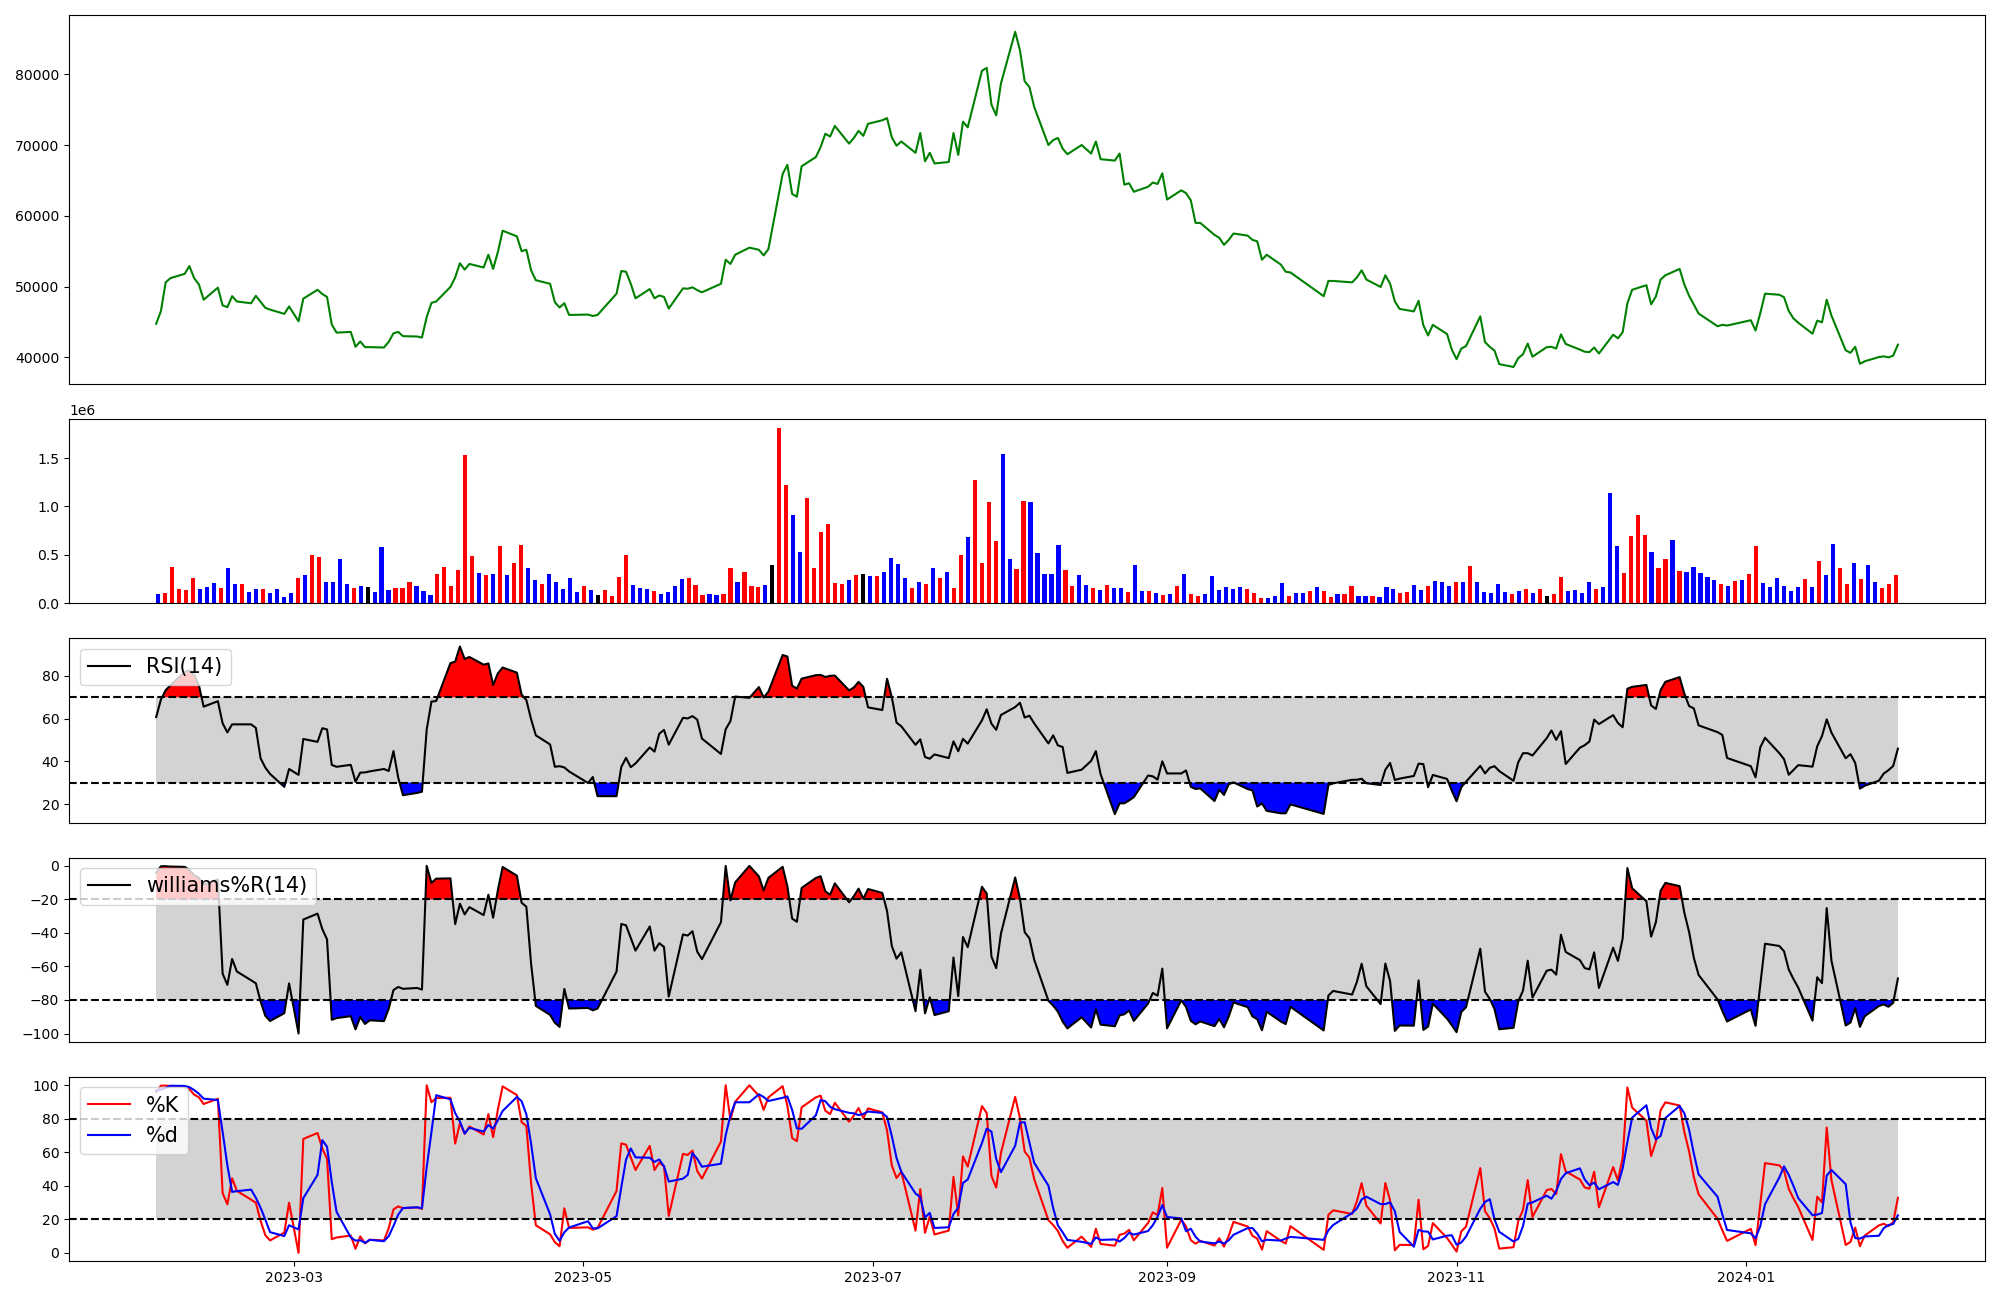Select the %d legend entry
The image size is (2000, 1300).
pos(161,1134)
